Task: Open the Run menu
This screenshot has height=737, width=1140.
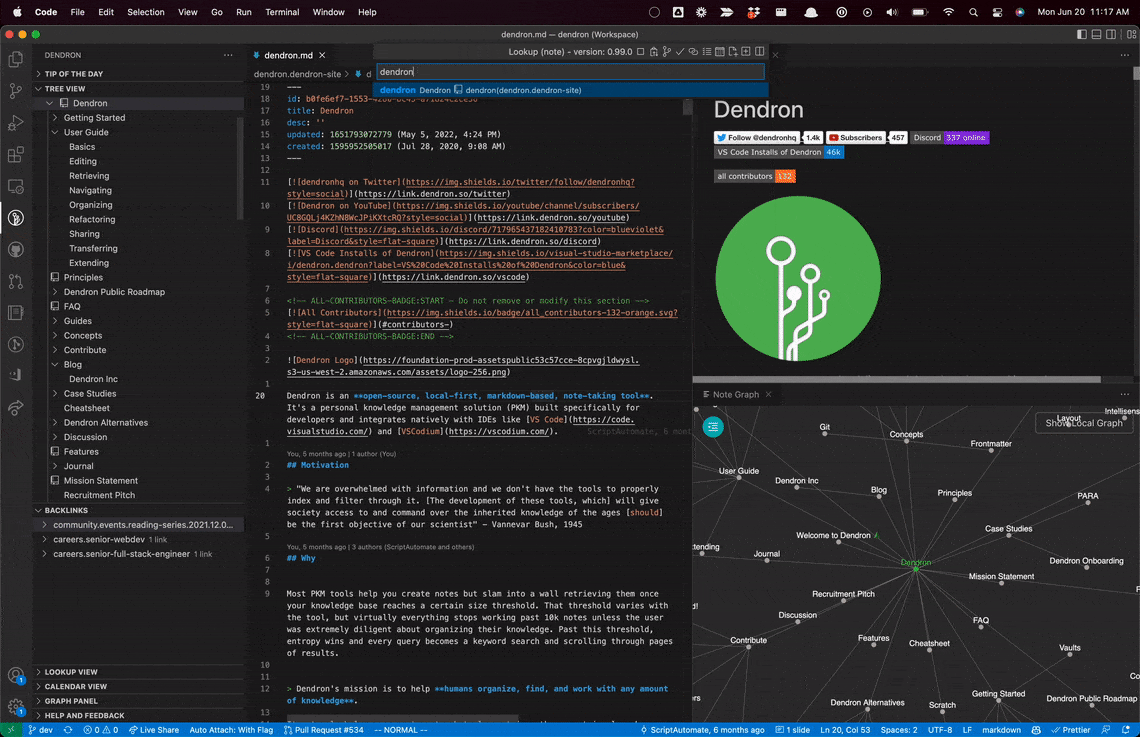Action: tap(244, 12)
